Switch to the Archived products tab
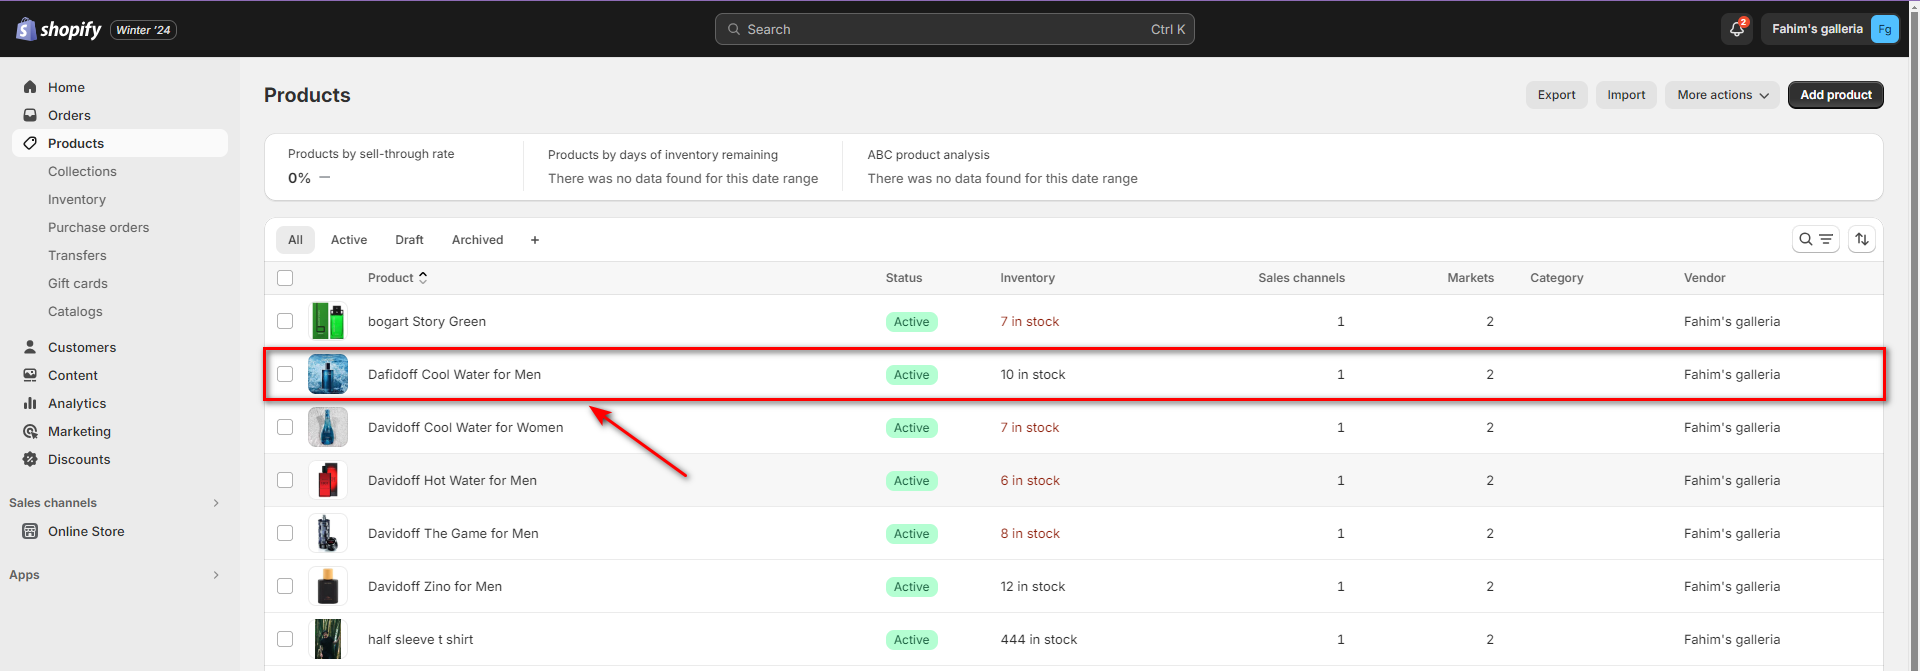The image size is (1920, 671). point(477,240)
